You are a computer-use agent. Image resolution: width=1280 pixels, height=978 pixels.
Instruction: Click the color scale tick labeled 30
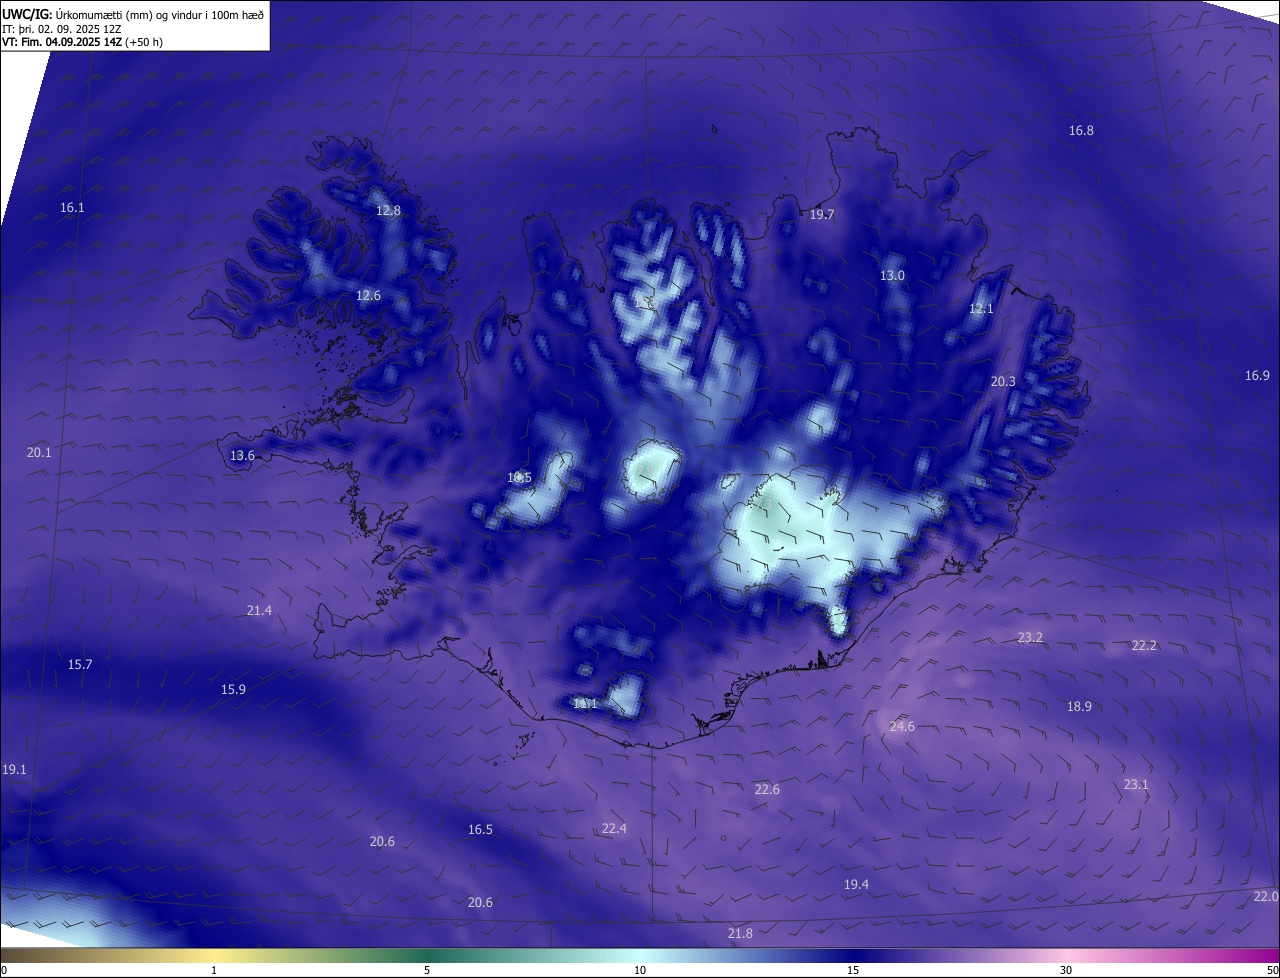(x=1066, y=971)
